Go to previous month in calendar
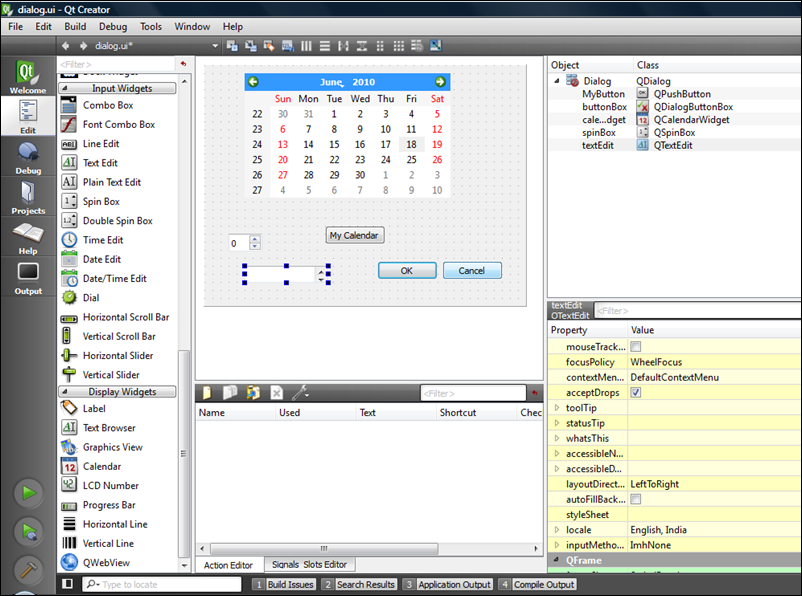 pyautogui.click(x=254, y=82)
